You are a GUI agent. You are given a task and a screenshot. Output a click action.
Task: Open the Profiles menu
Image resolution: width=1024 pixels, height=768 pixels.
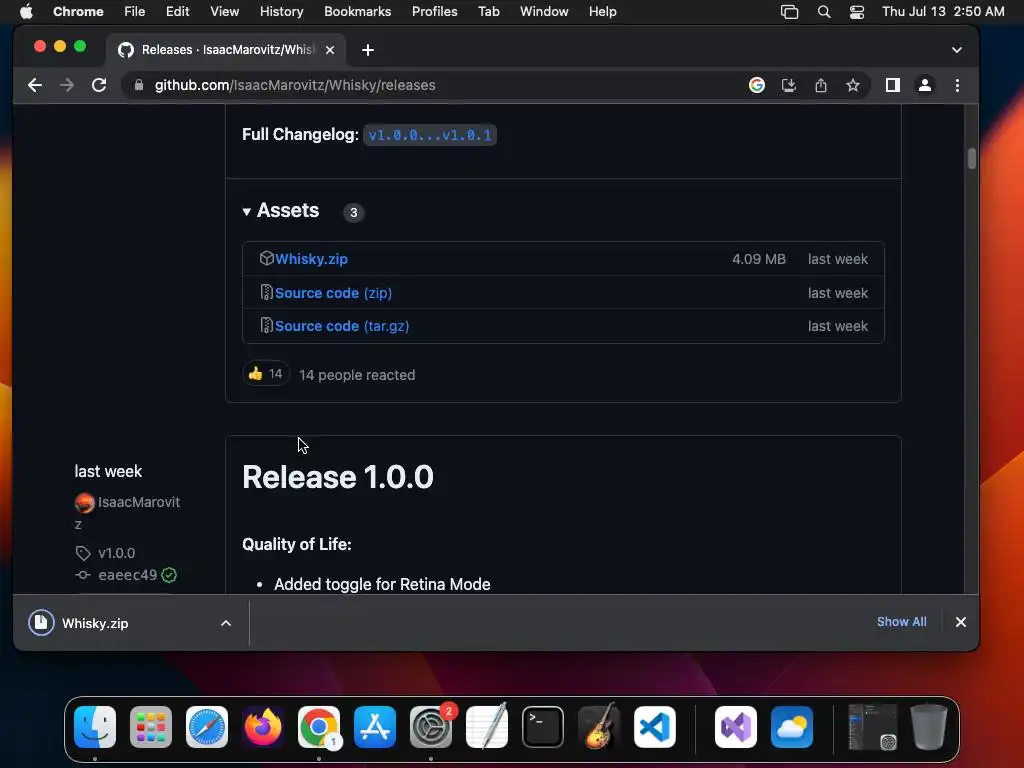click(434, 11)
